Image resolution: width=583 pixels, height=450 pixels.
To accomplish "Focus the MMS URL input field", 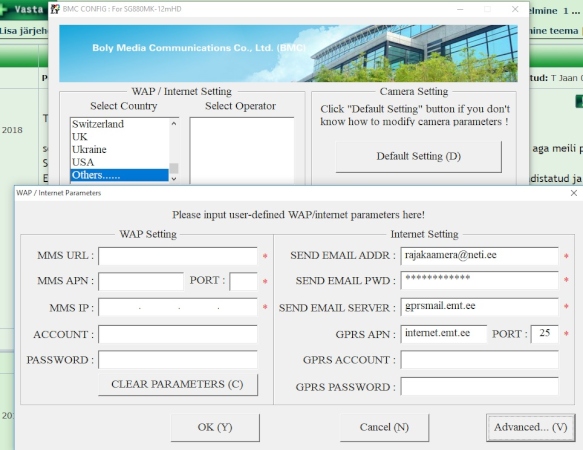I will [177, 256].
